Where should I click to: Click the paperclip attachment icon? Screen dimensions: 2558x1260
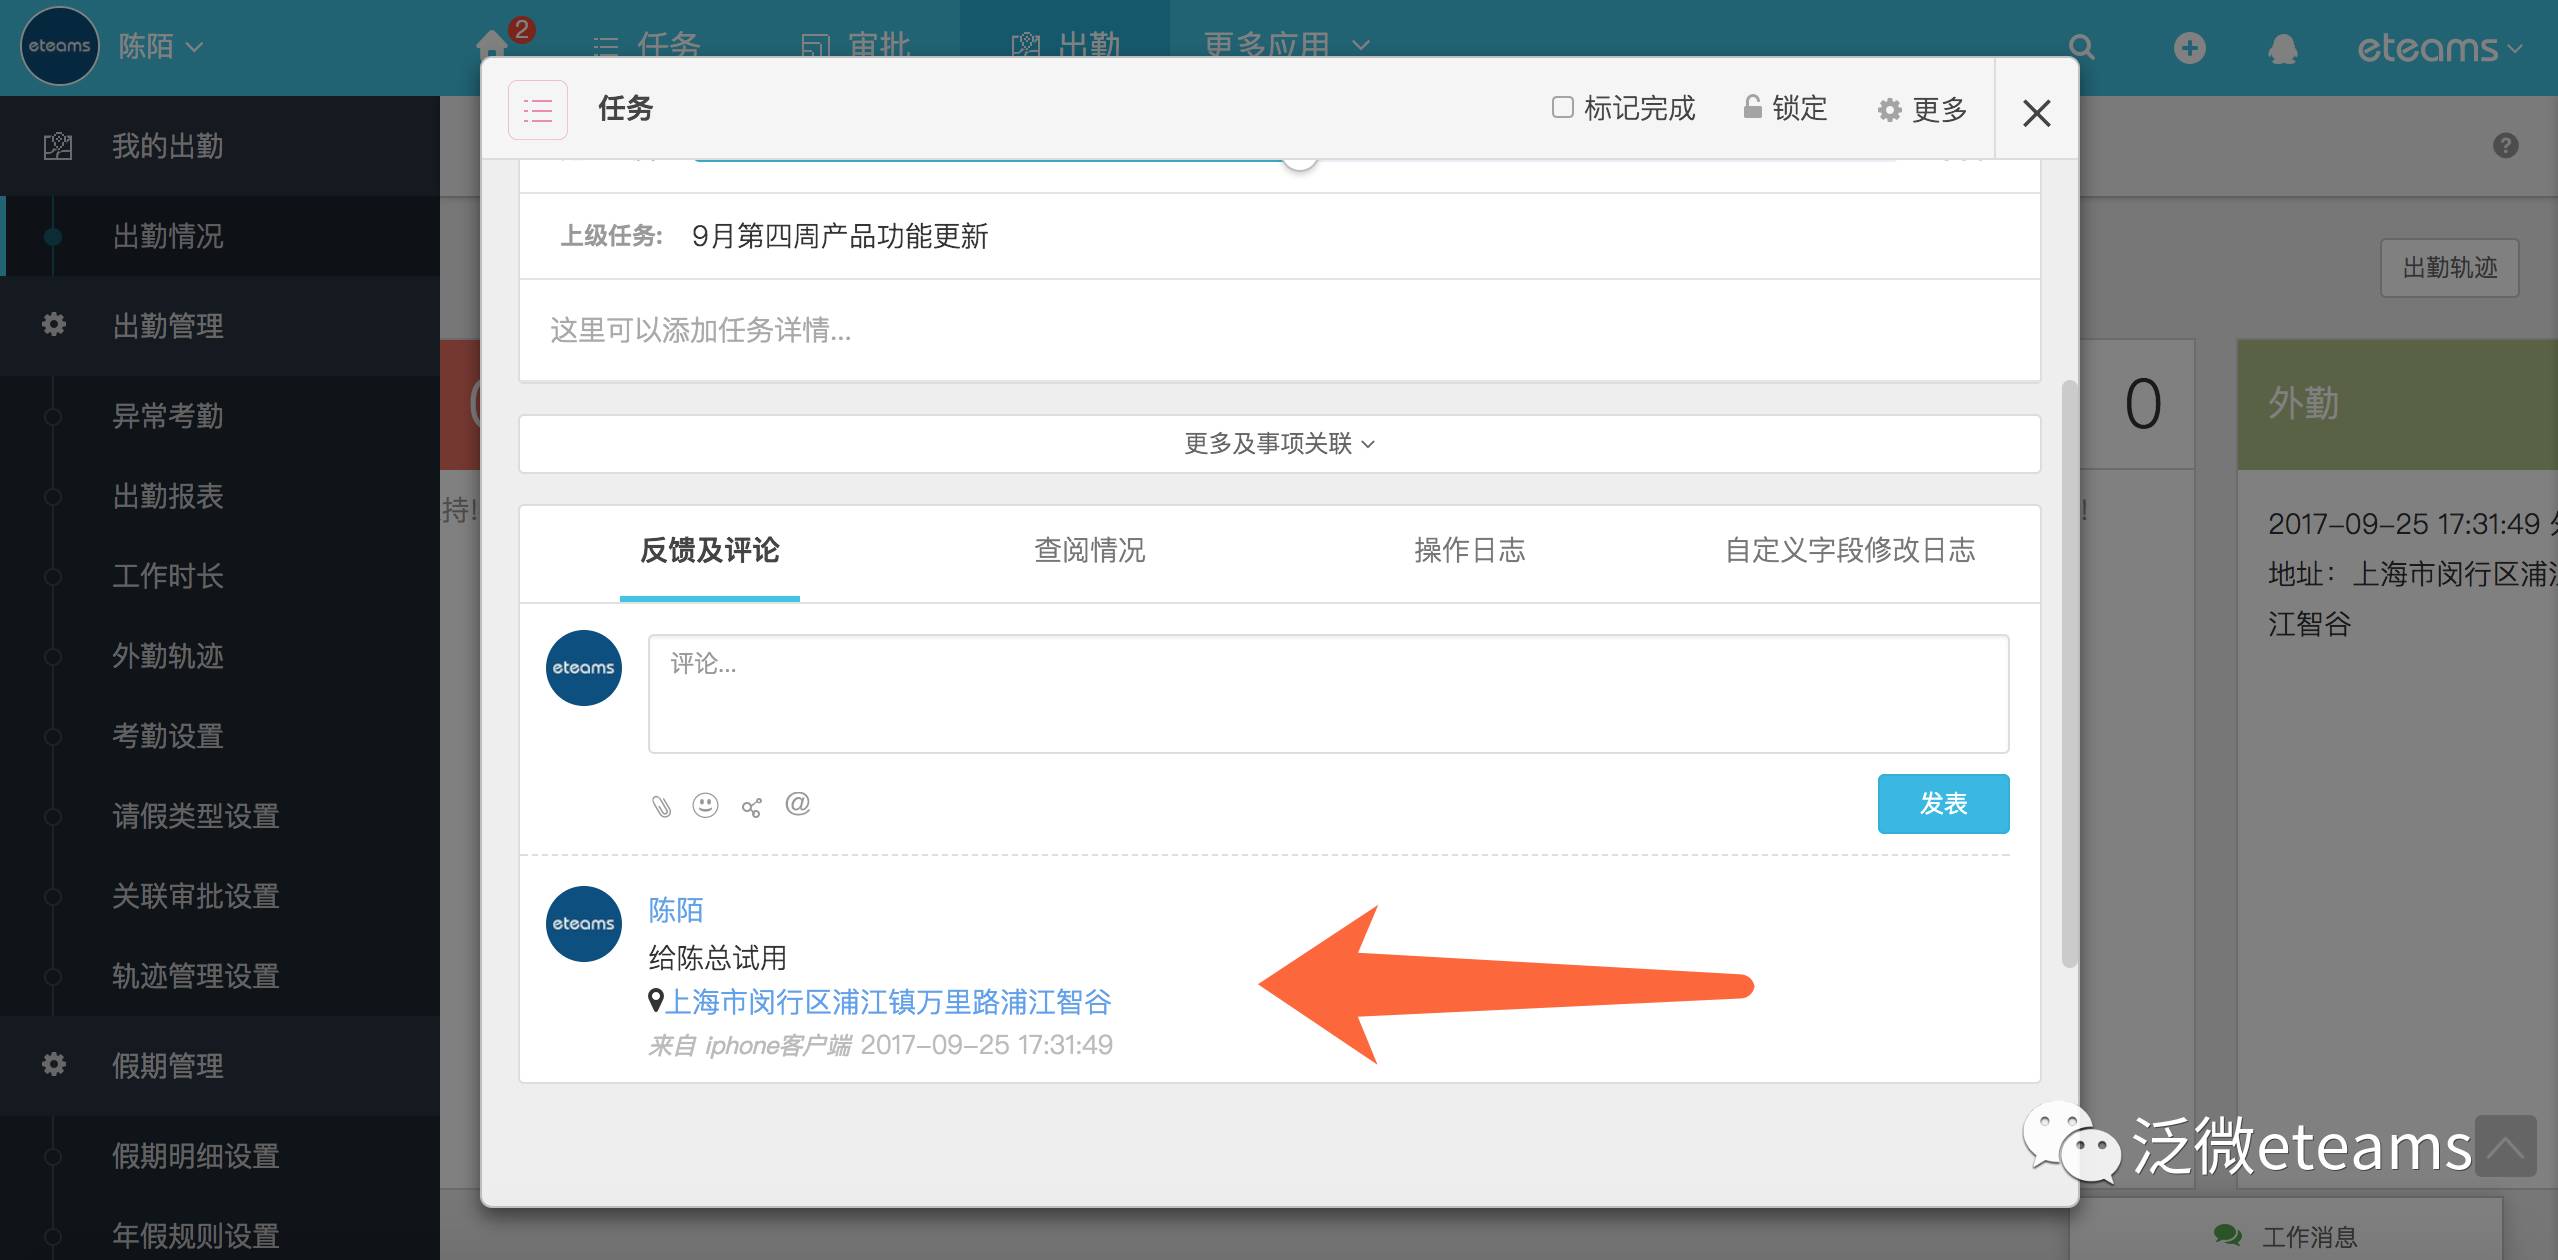click(661, 806)
